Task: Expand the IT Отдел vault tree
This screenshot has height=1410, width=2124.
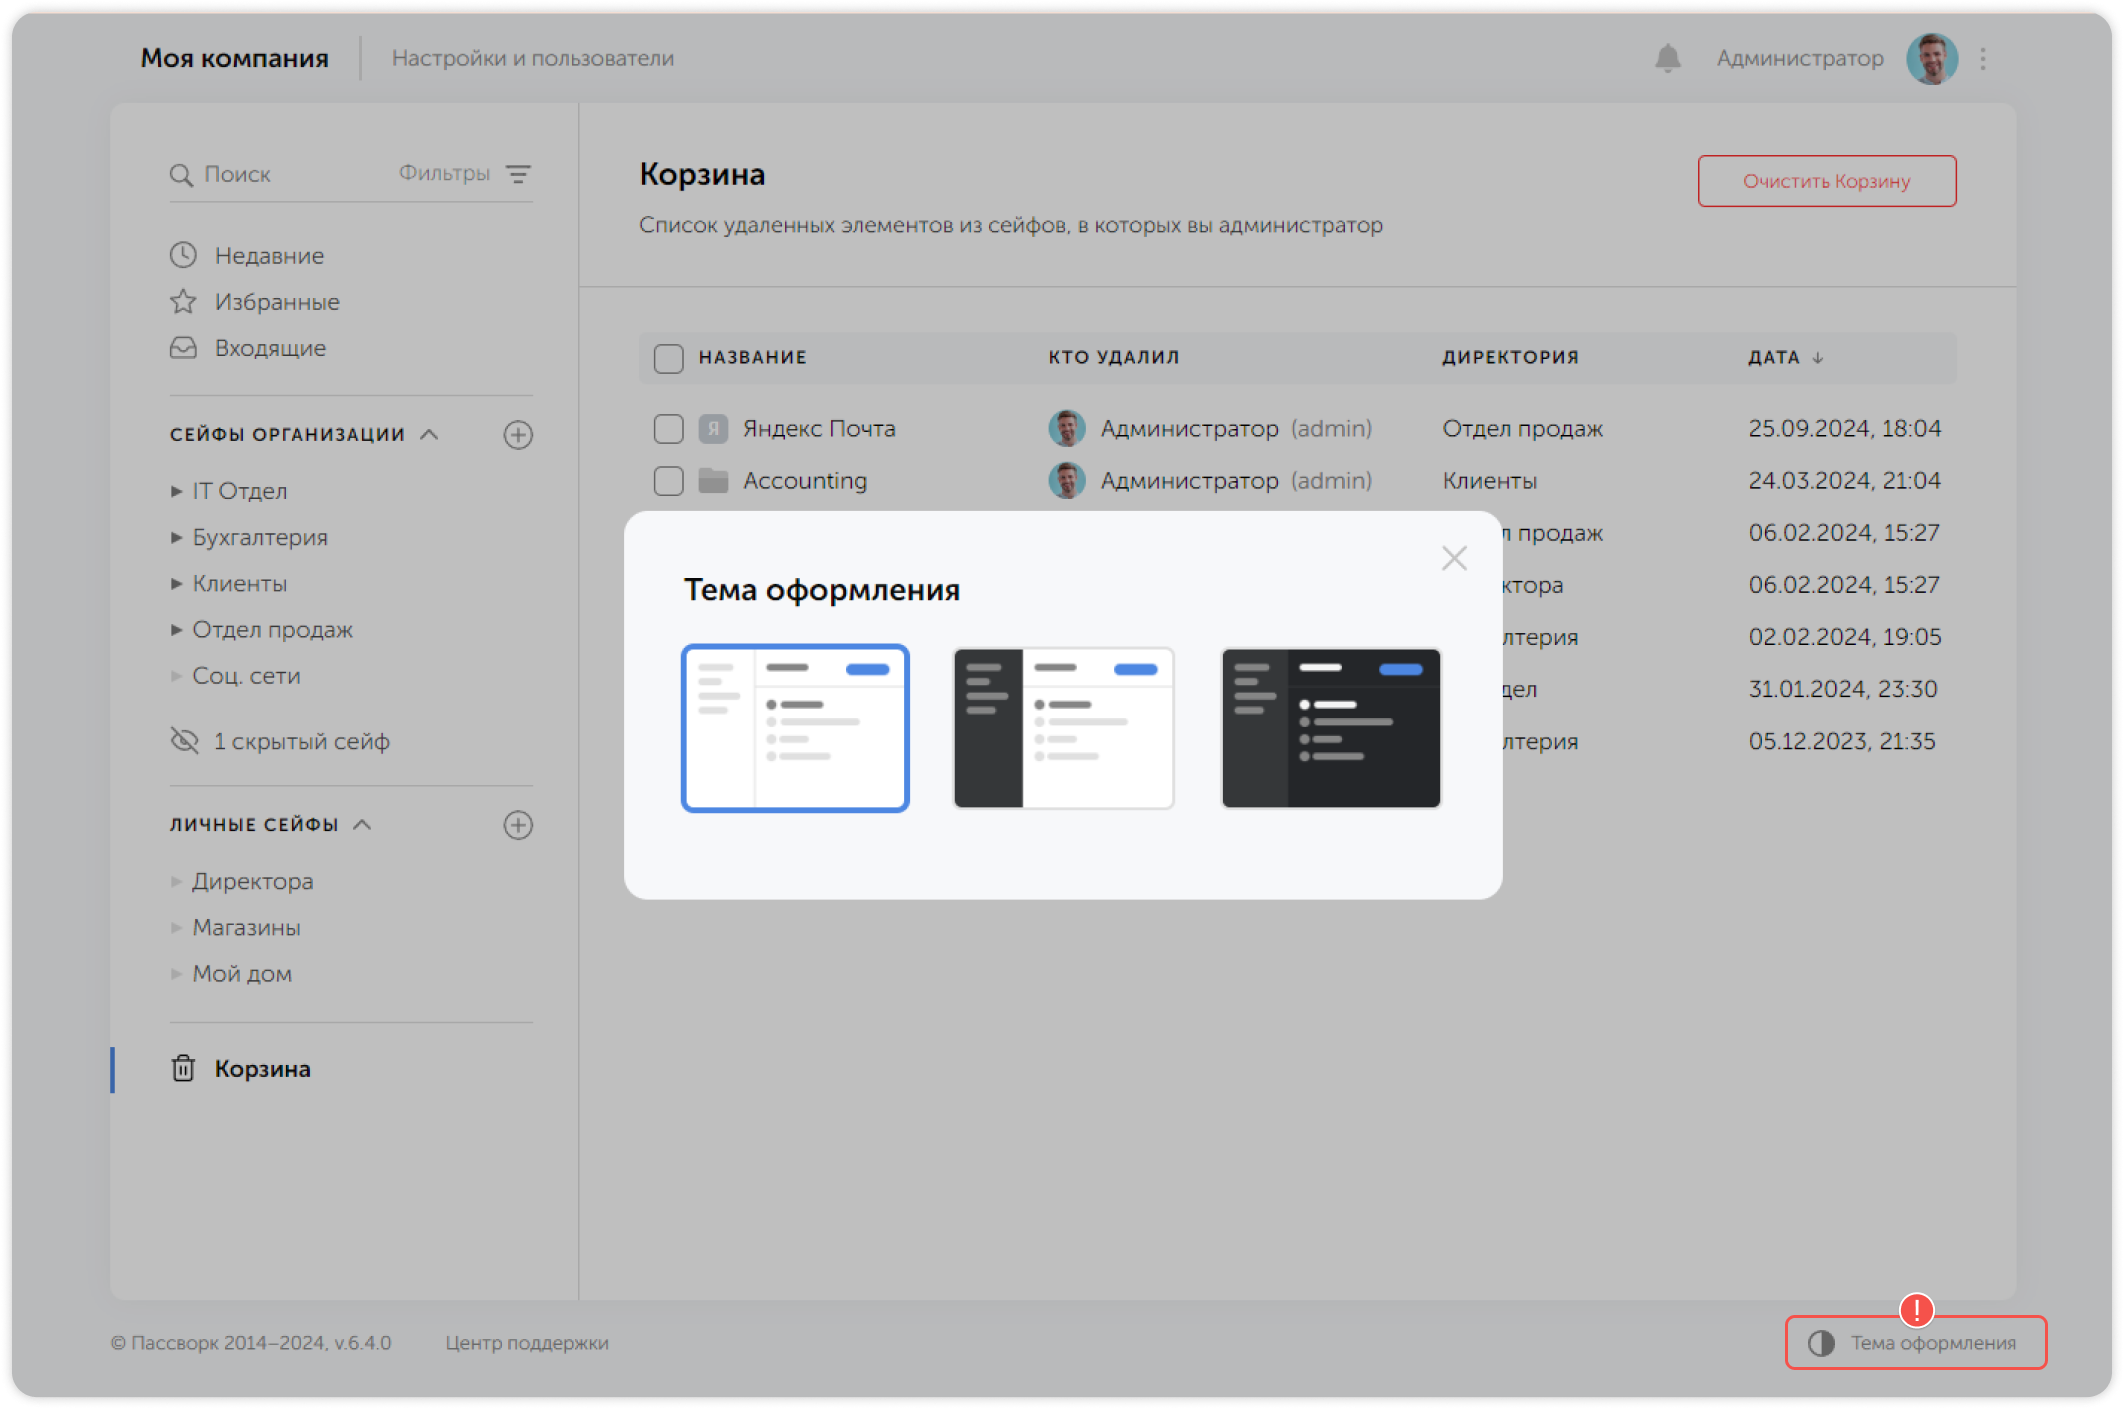Action: [x=176, y=491]
